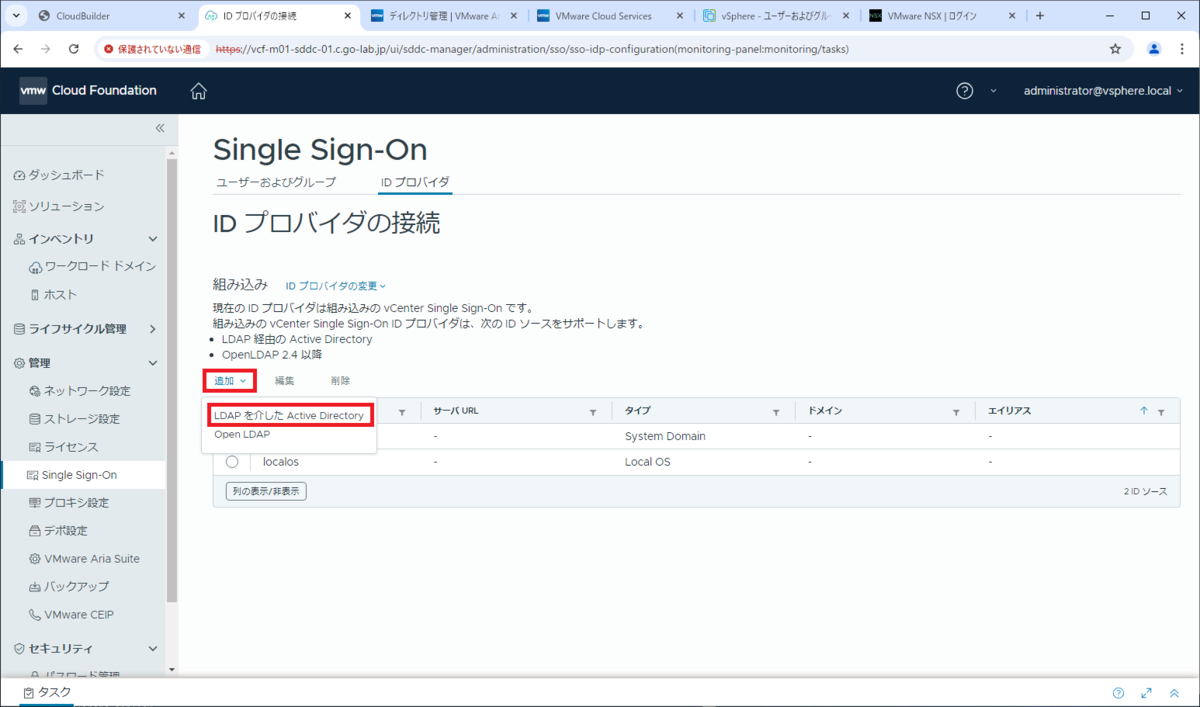Viewport: 1200px width, 707px height.
Task: Open ネットワーク設定 in the sidebar
Action: (x=80, y=391)
